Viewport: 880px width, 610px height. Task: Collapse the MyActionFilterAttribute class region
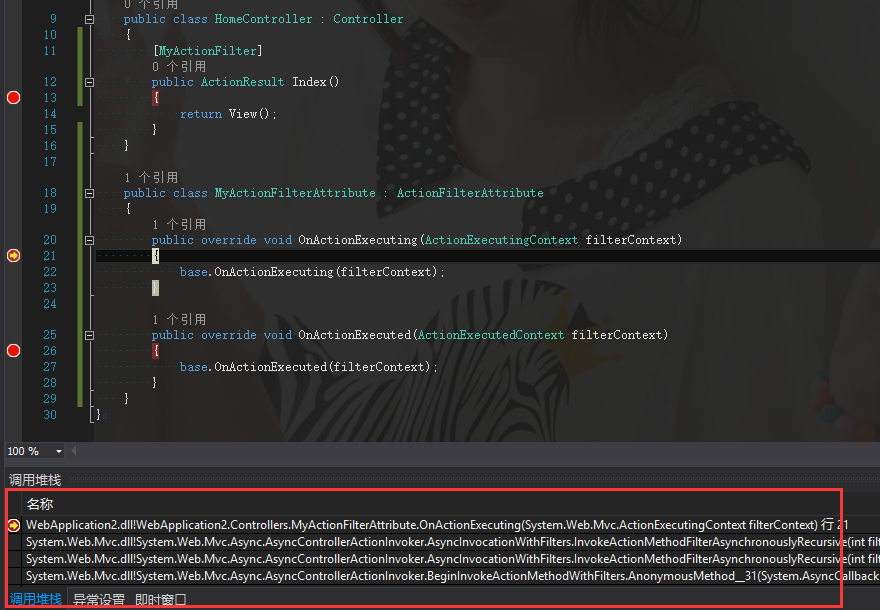[x=89, y=194]
